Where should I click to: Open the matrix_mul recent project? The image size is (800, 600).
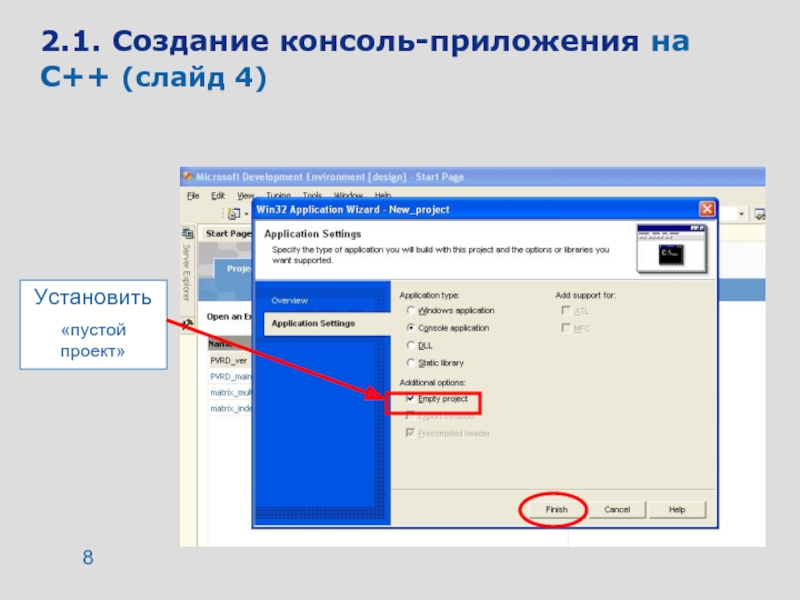coord(231,392)
